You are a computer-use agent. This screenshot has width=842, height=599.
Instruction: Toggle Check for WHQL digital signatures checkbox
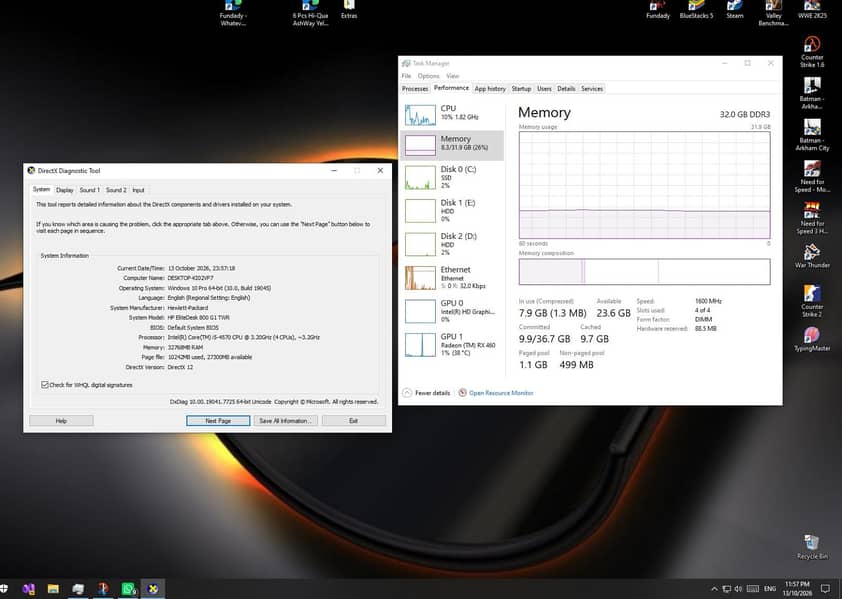click(45, 385)
